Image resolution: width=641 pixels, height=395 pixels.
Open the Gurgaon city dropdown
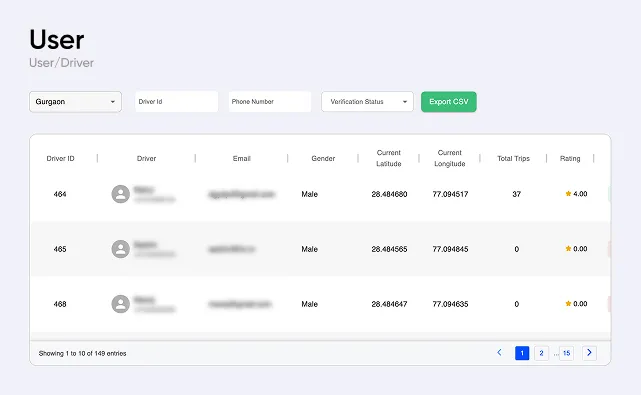[75, 102]
